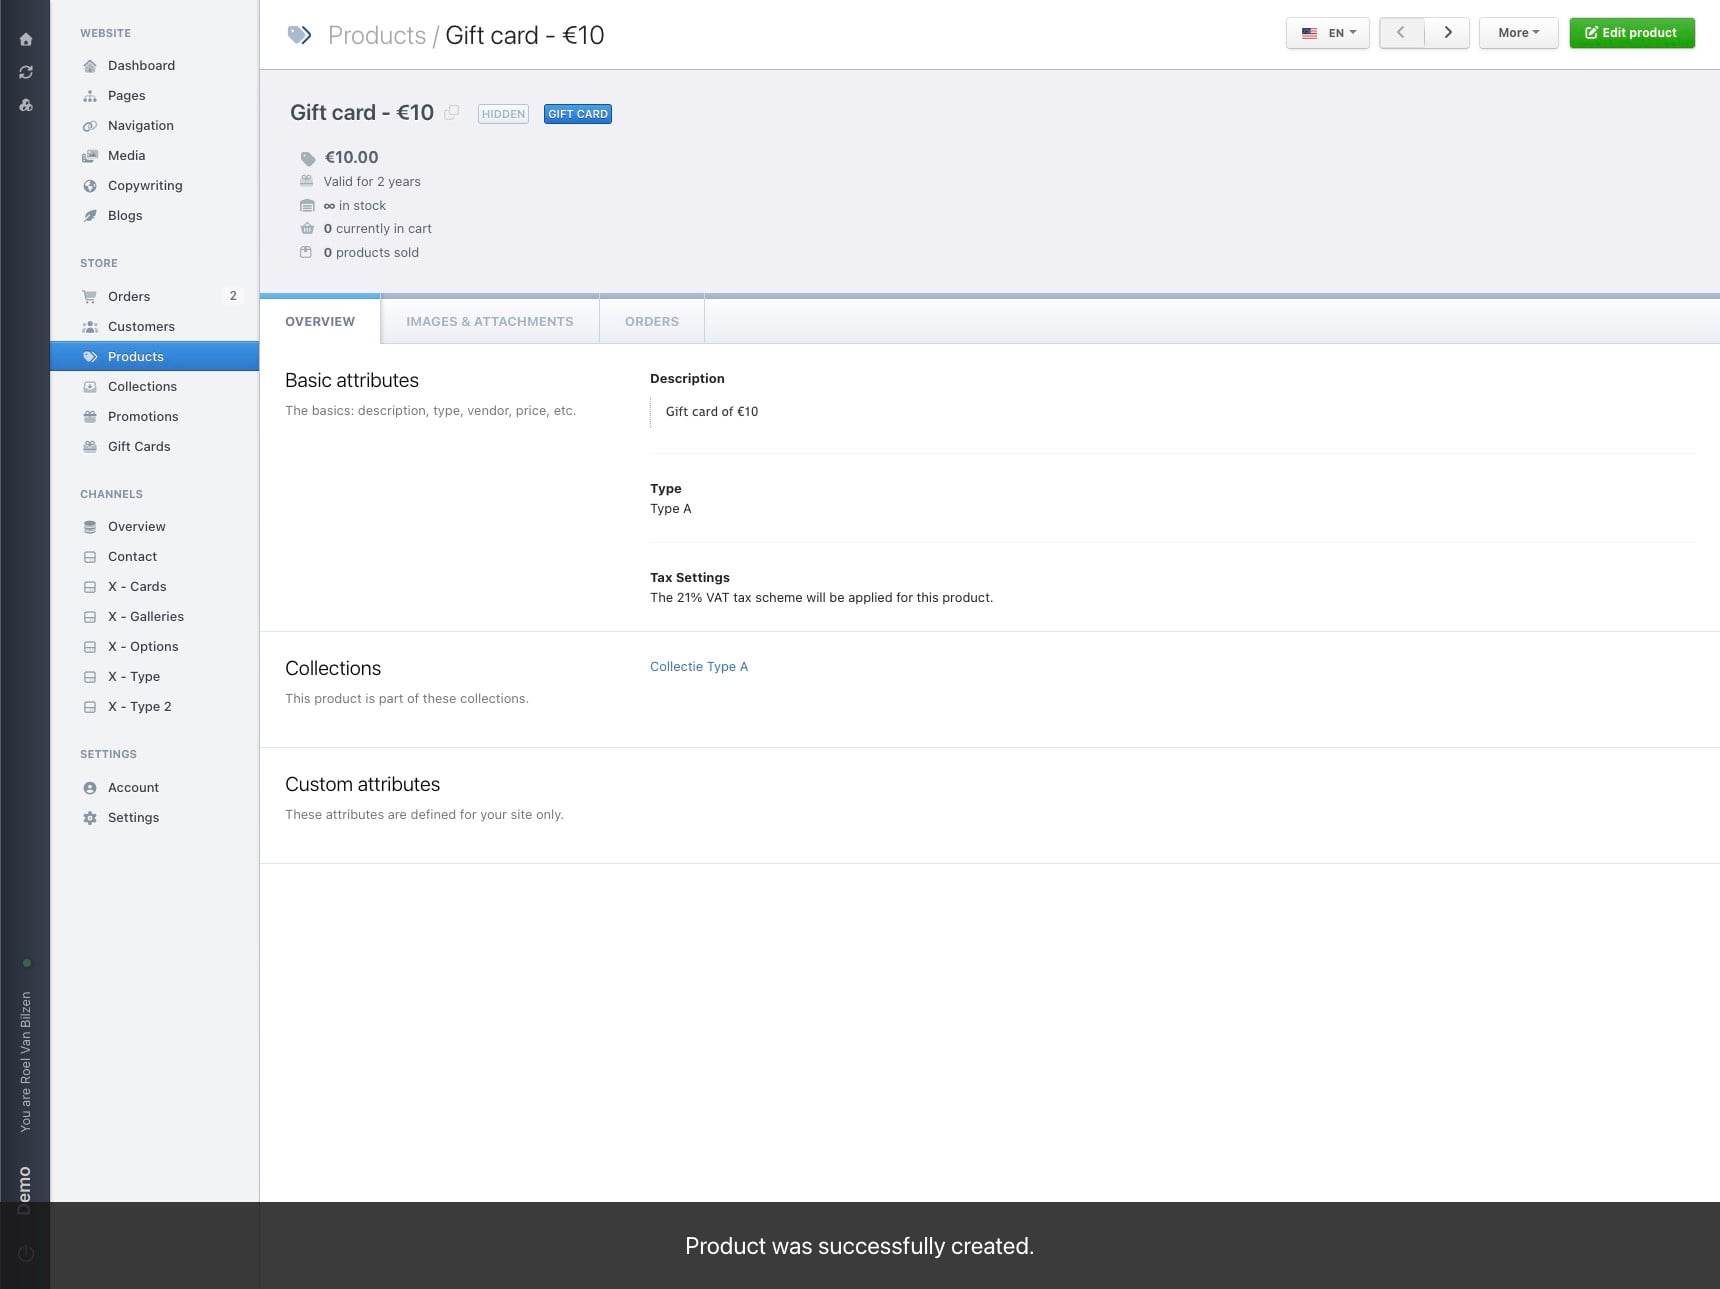Click the X - Cards channel icon

click(x=90, y=587)
